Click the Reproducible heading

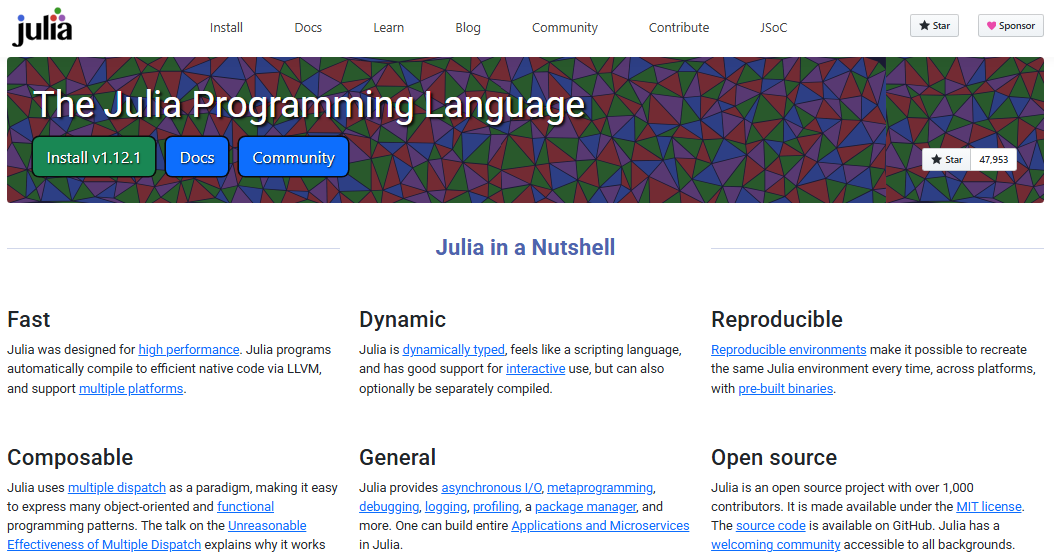(776, 319)
